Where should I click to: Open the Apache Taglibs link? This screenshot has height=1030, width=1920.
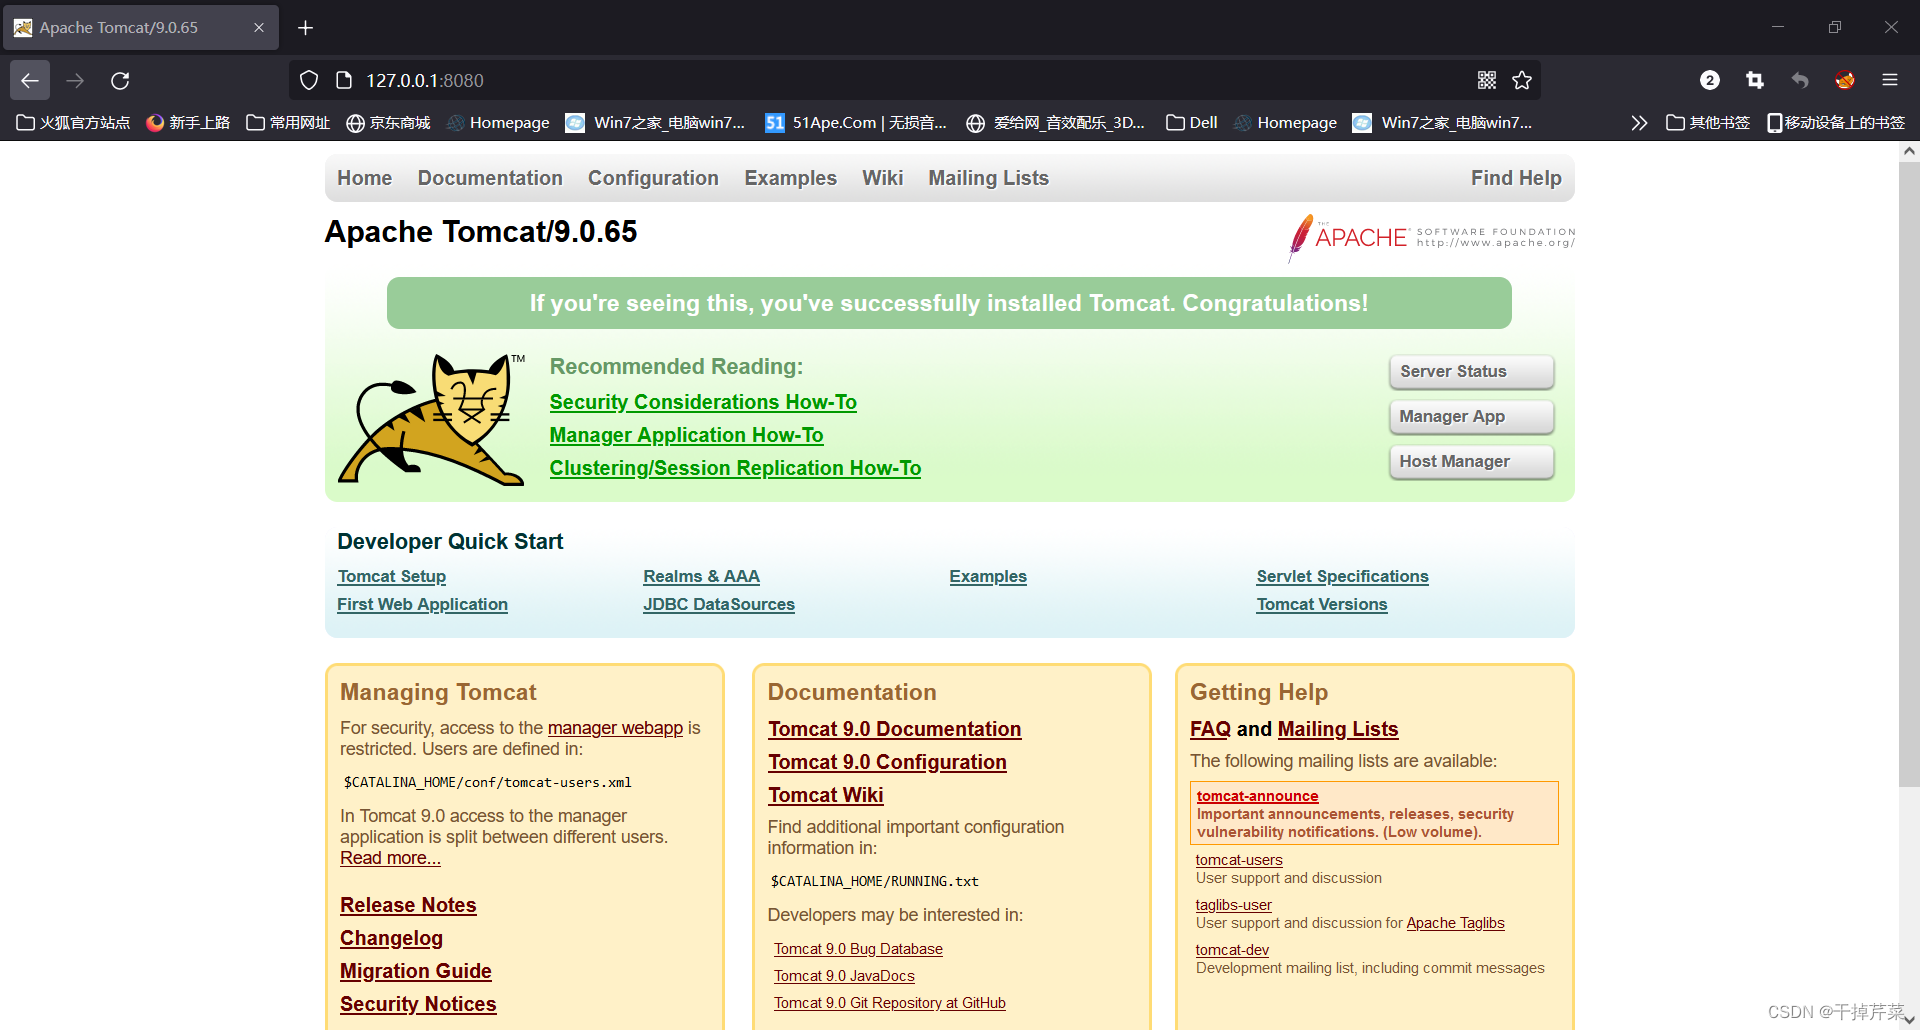click(x=1455, y=923)
